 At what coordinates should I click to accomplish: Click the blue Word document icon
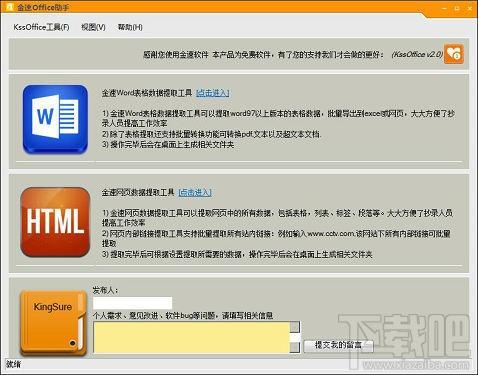[55, 119]
